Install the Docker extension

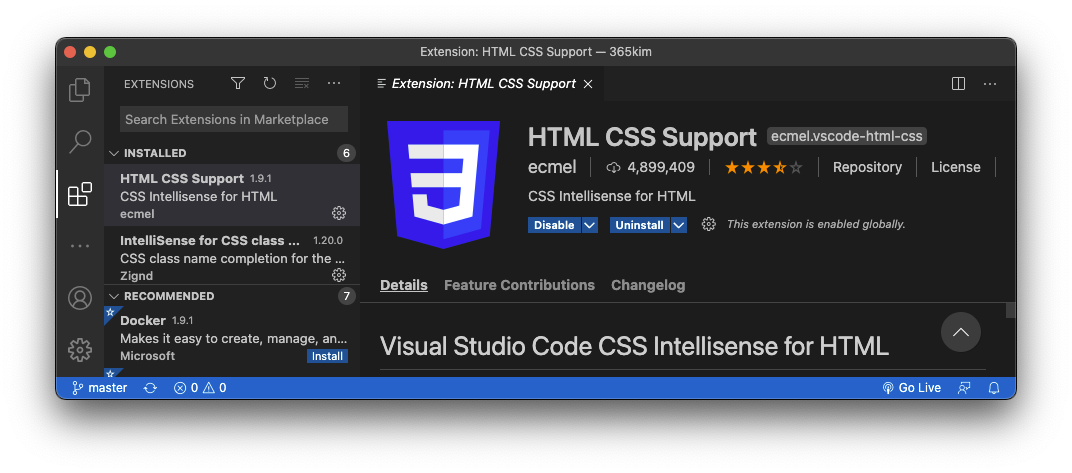tap(327, 356)
